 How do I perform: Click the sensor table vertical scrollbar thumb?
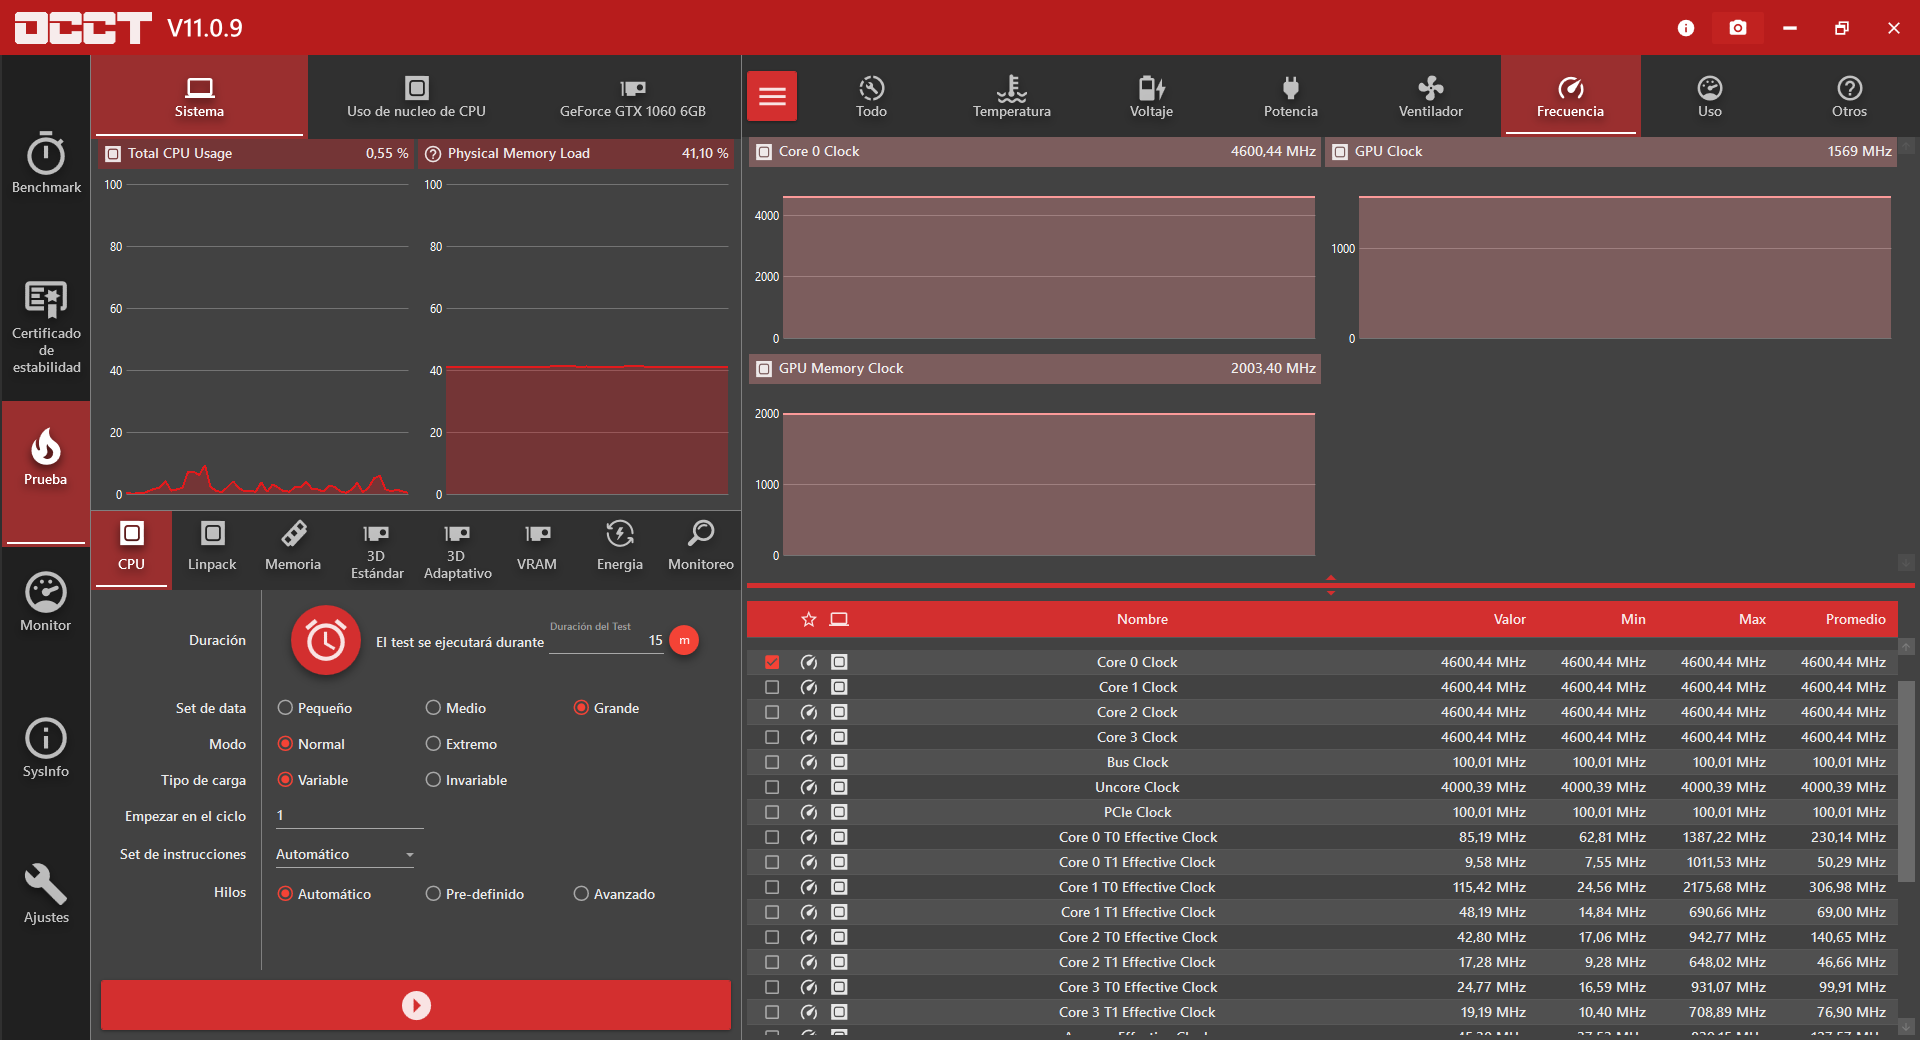pos(1907,782)
